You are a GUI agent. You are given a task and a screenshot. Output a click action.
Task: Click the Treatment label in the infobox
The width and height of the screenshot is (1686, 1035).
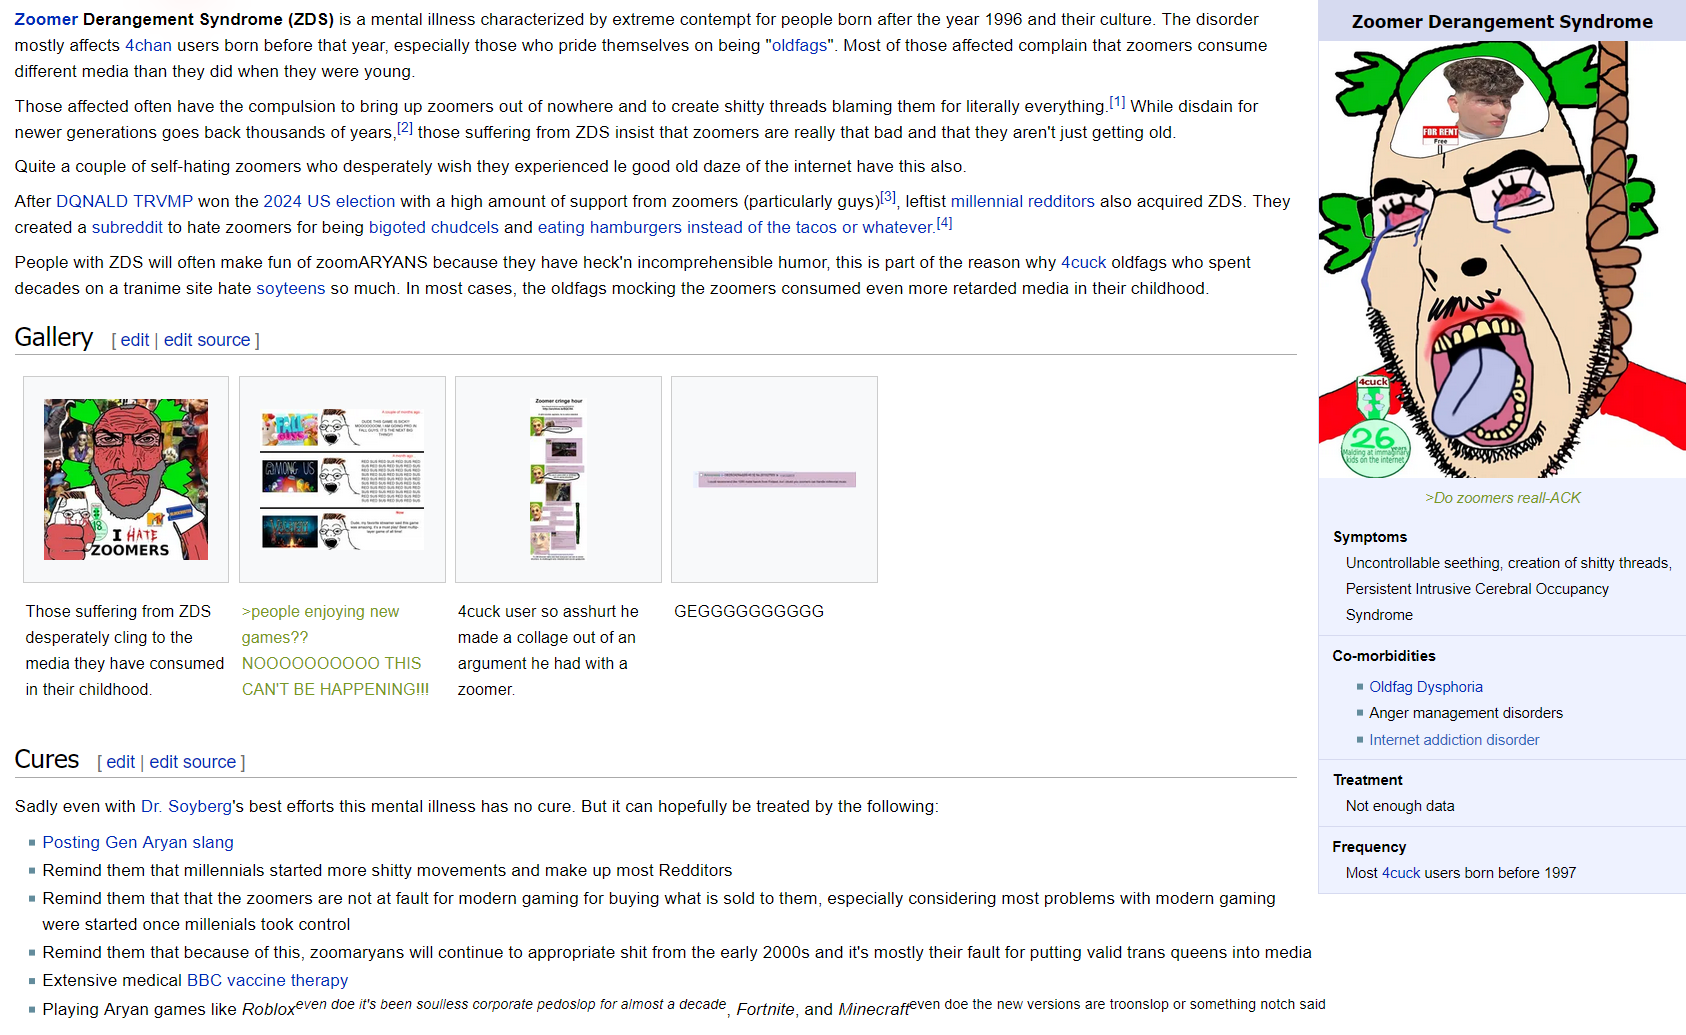click(x=1368, y=780)
